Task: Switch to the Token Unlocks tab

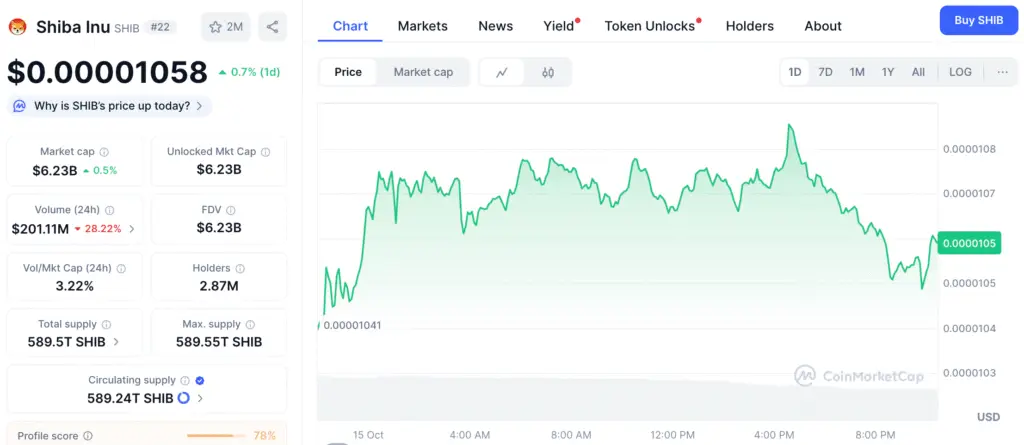Action: pos(650,26)
